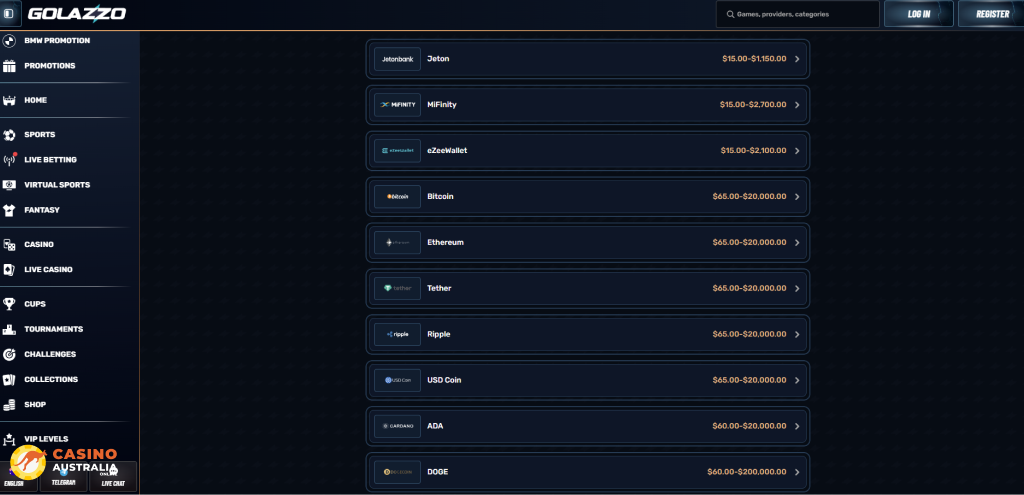Expand the Ripple row chevron
1024x495 pixels.
click(797, 334)
